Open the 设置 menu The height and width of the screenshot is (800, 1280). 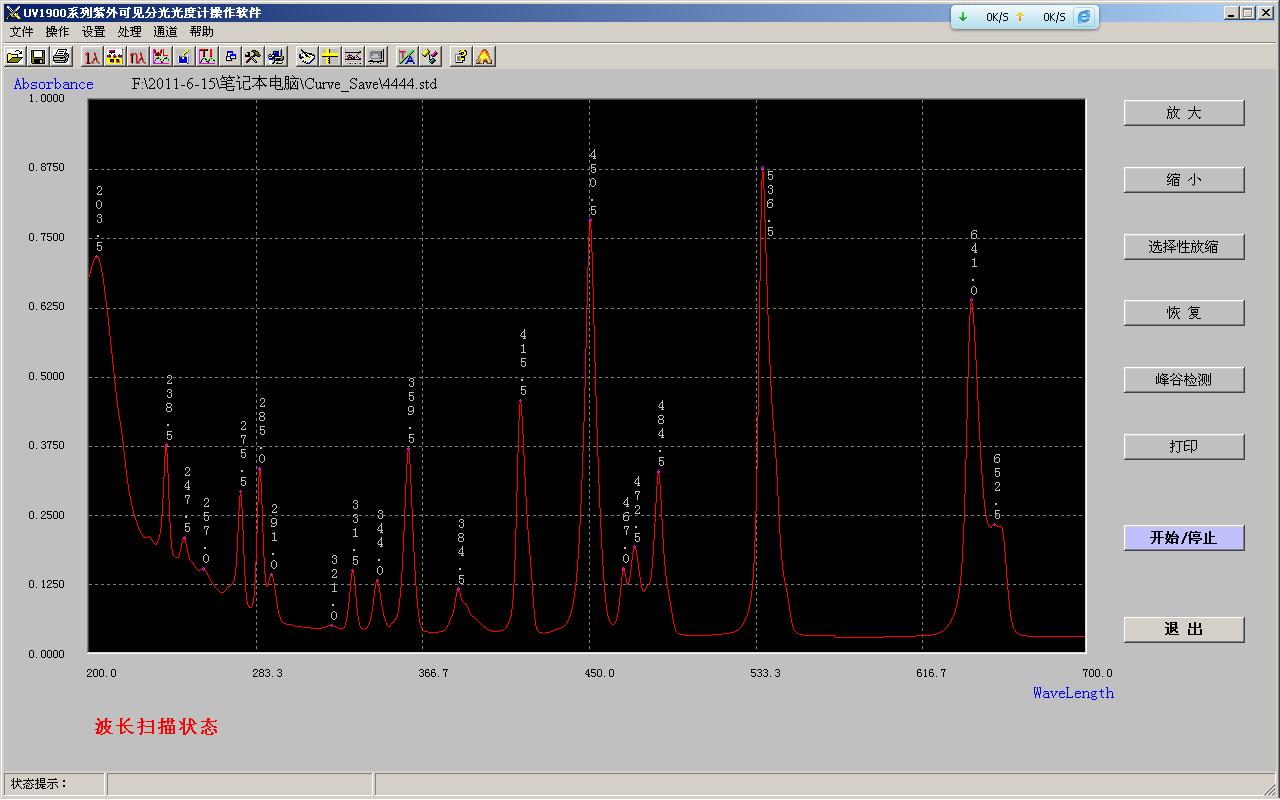[93, 32]
